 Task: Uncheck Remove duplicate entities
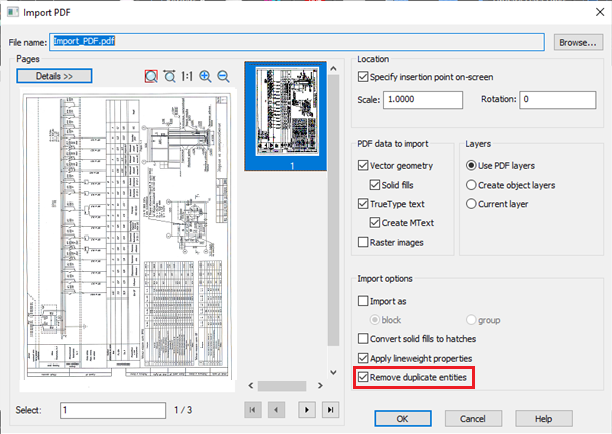(363, 377)
